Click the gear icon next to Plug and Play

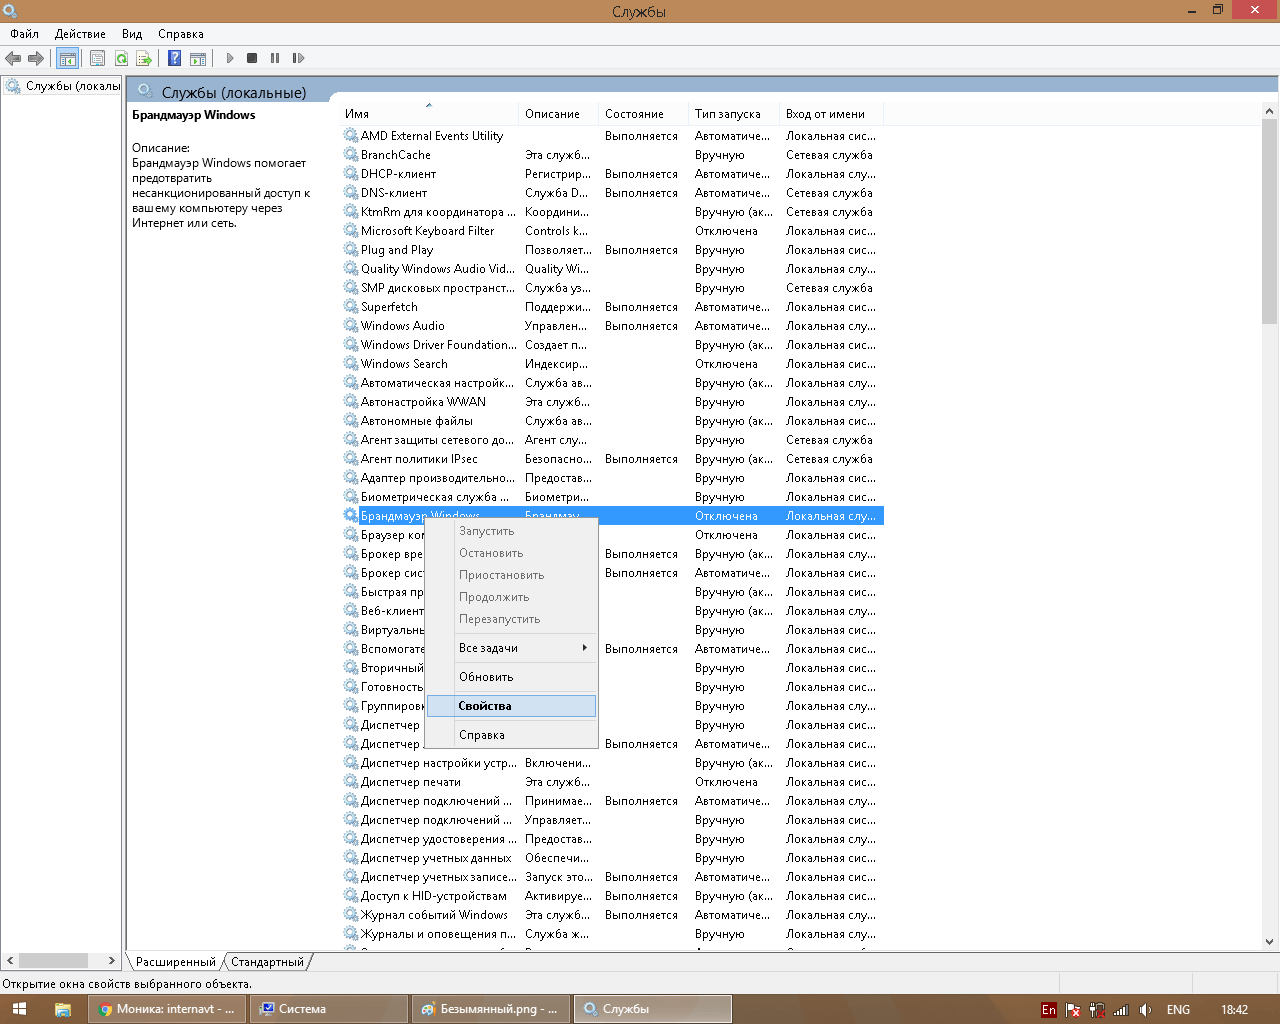point(351,249)
